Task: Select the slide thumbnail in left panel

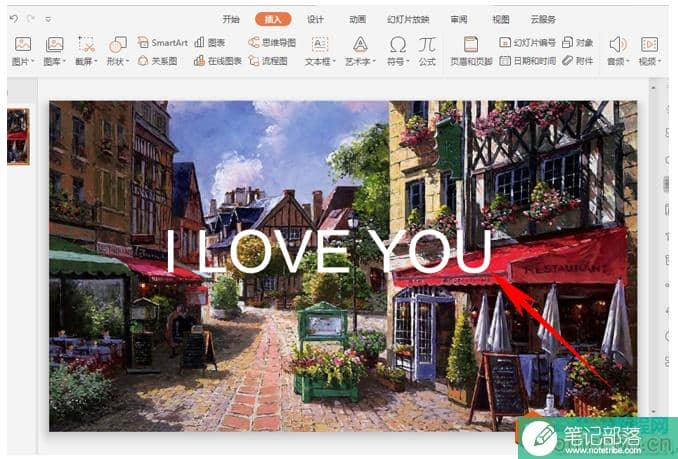Action: [18, 137]
